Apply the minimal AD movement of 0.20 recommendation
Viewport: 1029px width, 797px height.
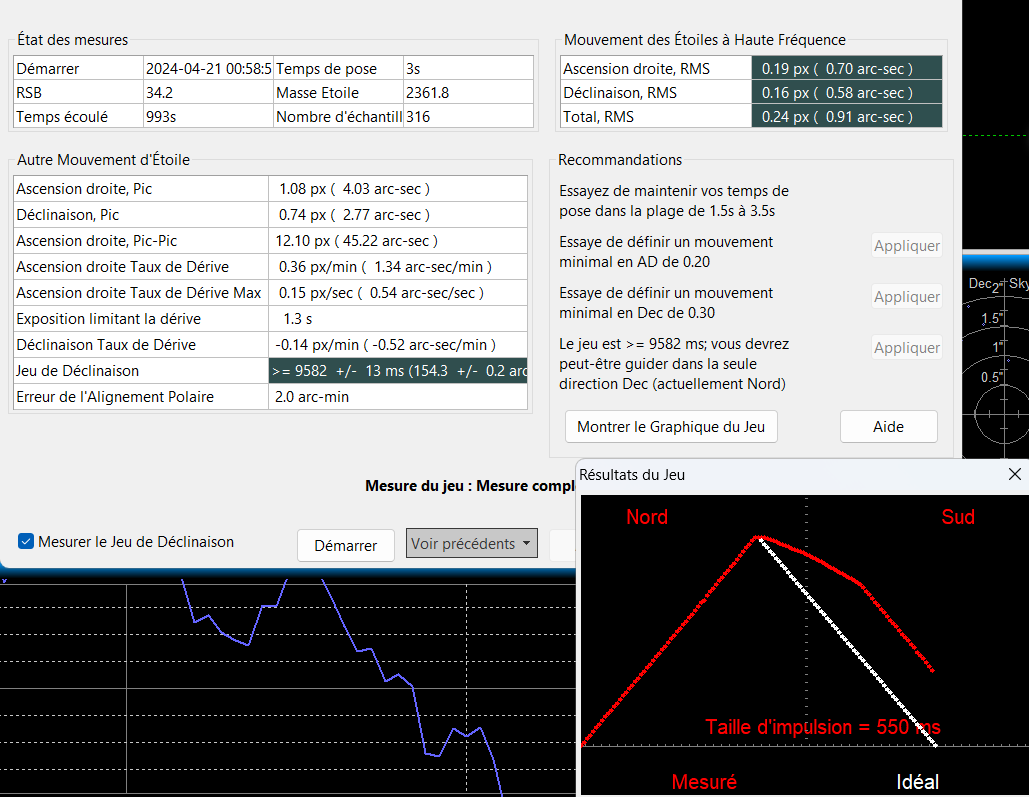pos(906,246)
